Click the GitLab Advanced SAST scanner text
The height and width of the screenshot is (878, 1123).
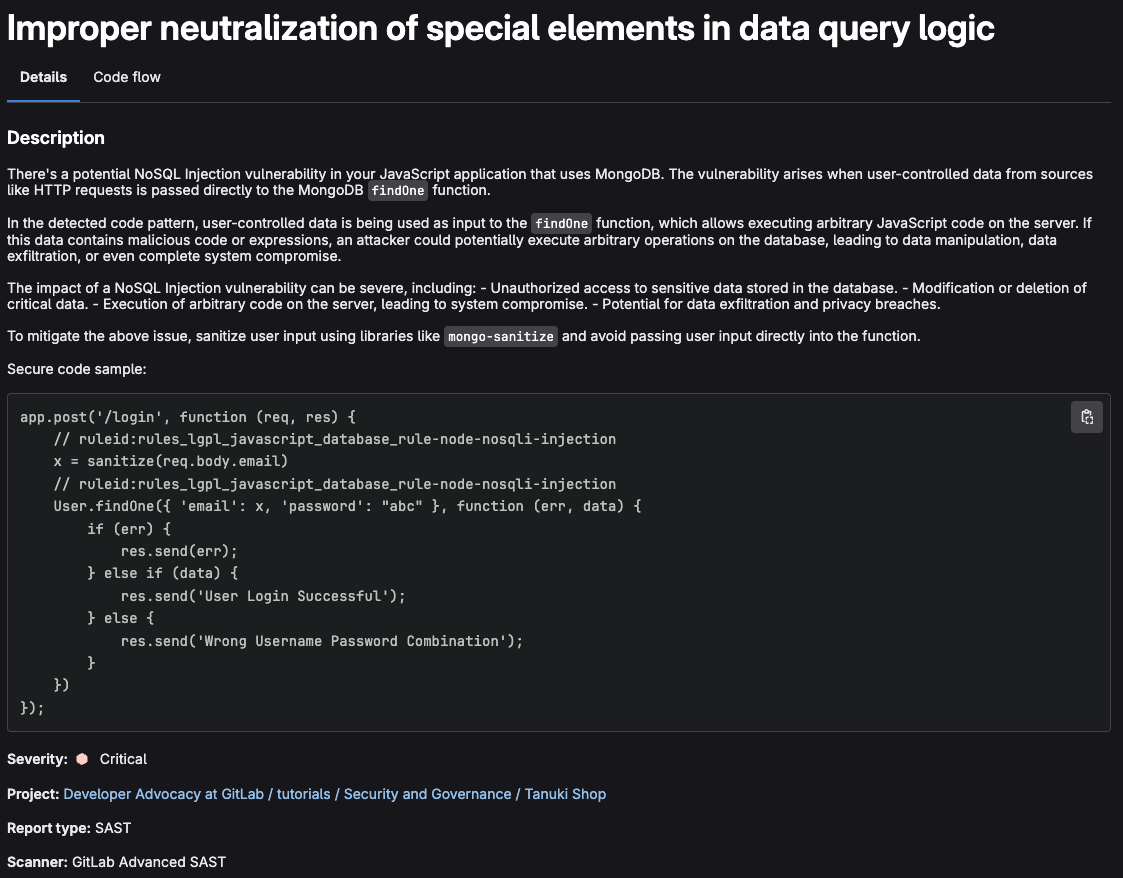(x=149, y=861)
